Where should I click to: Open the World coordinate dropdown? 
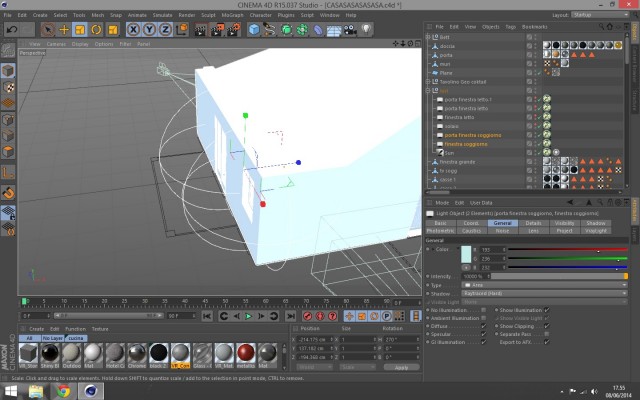(314, 367)
